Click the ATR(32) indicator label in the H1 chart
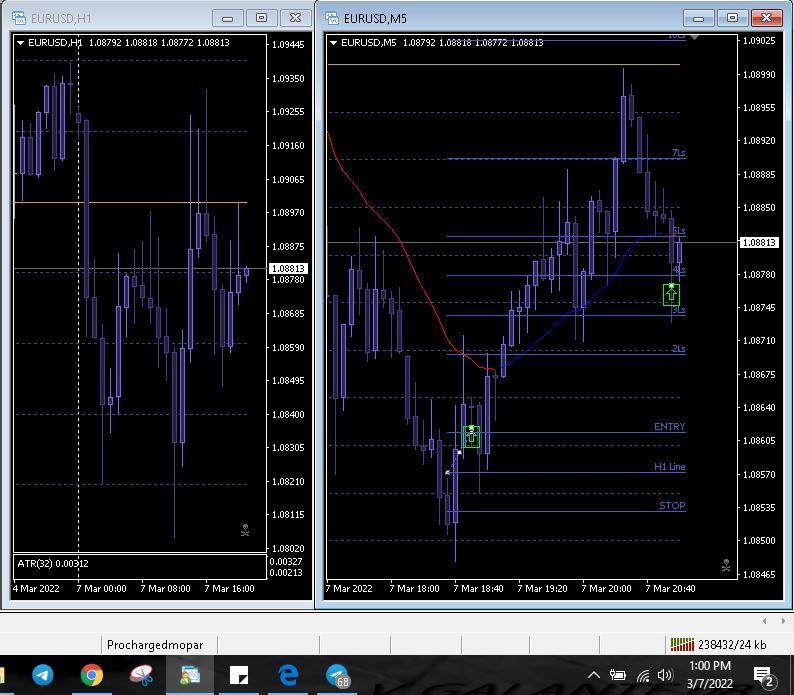 click(x=45, y=565)
